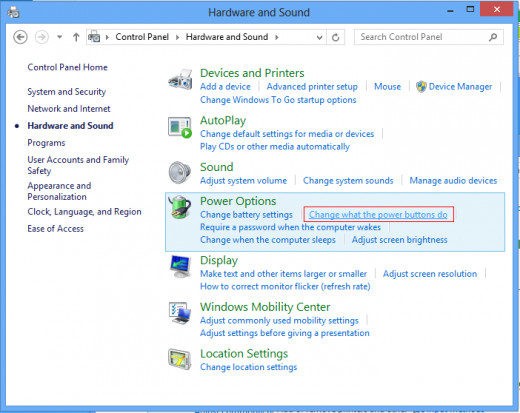Click Add a device
Screen dimensions: 520x413
point(225,87)
